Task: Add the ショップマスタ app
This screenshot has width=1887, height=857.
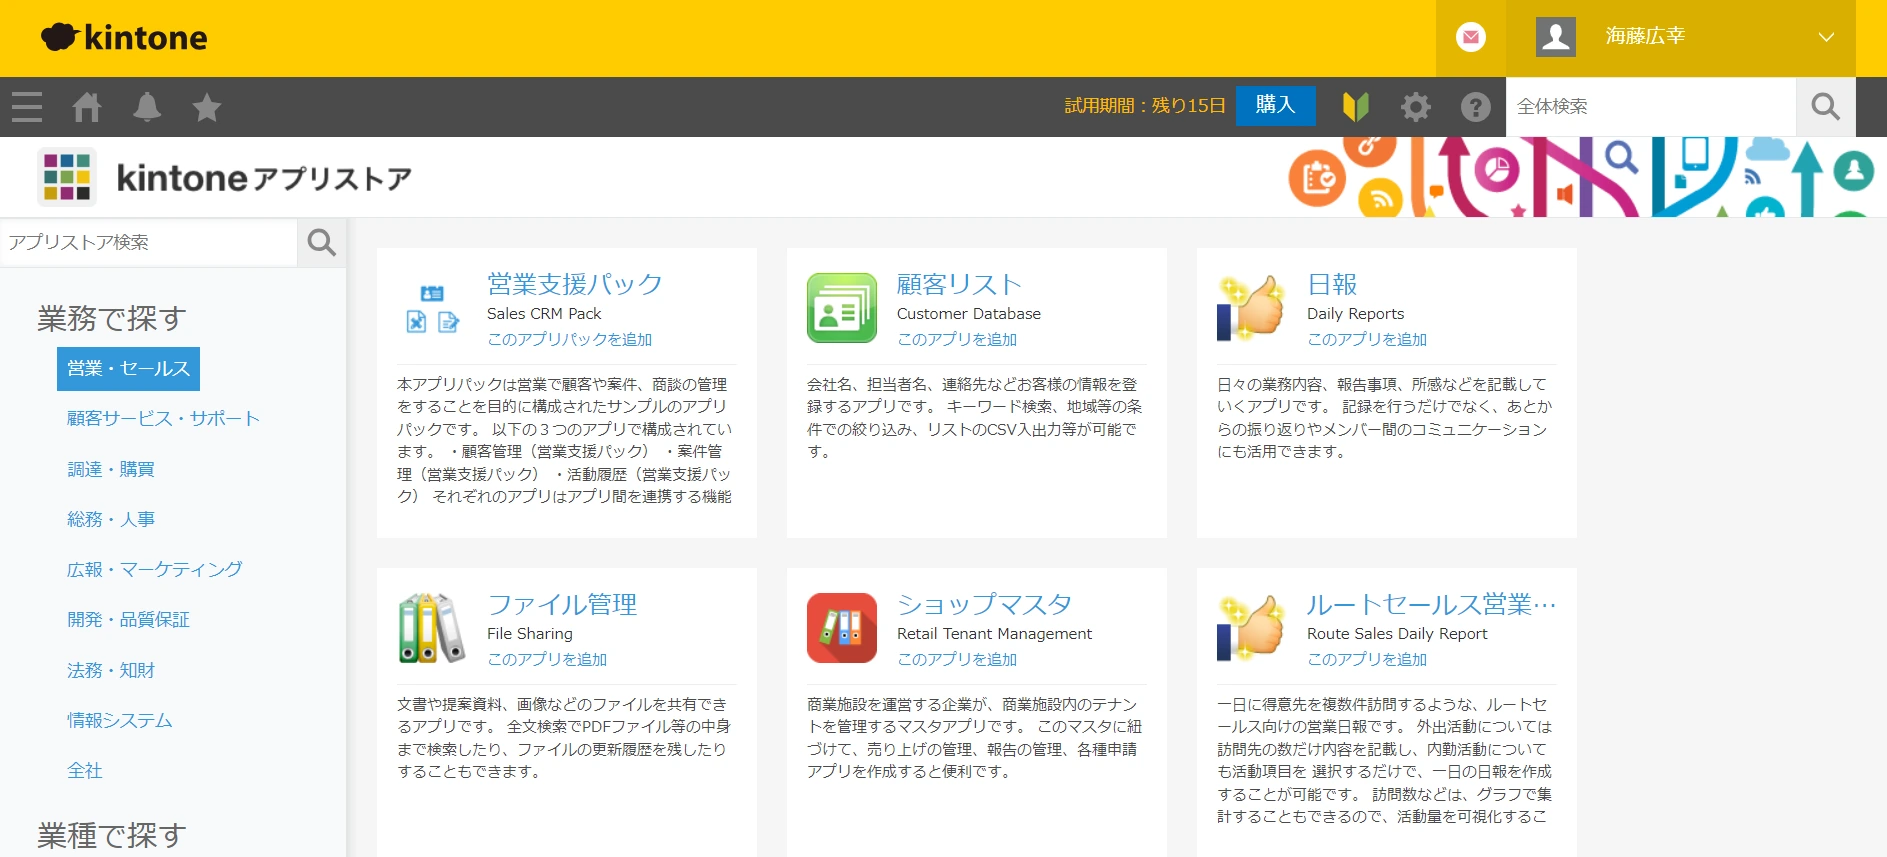Action: 957,659
